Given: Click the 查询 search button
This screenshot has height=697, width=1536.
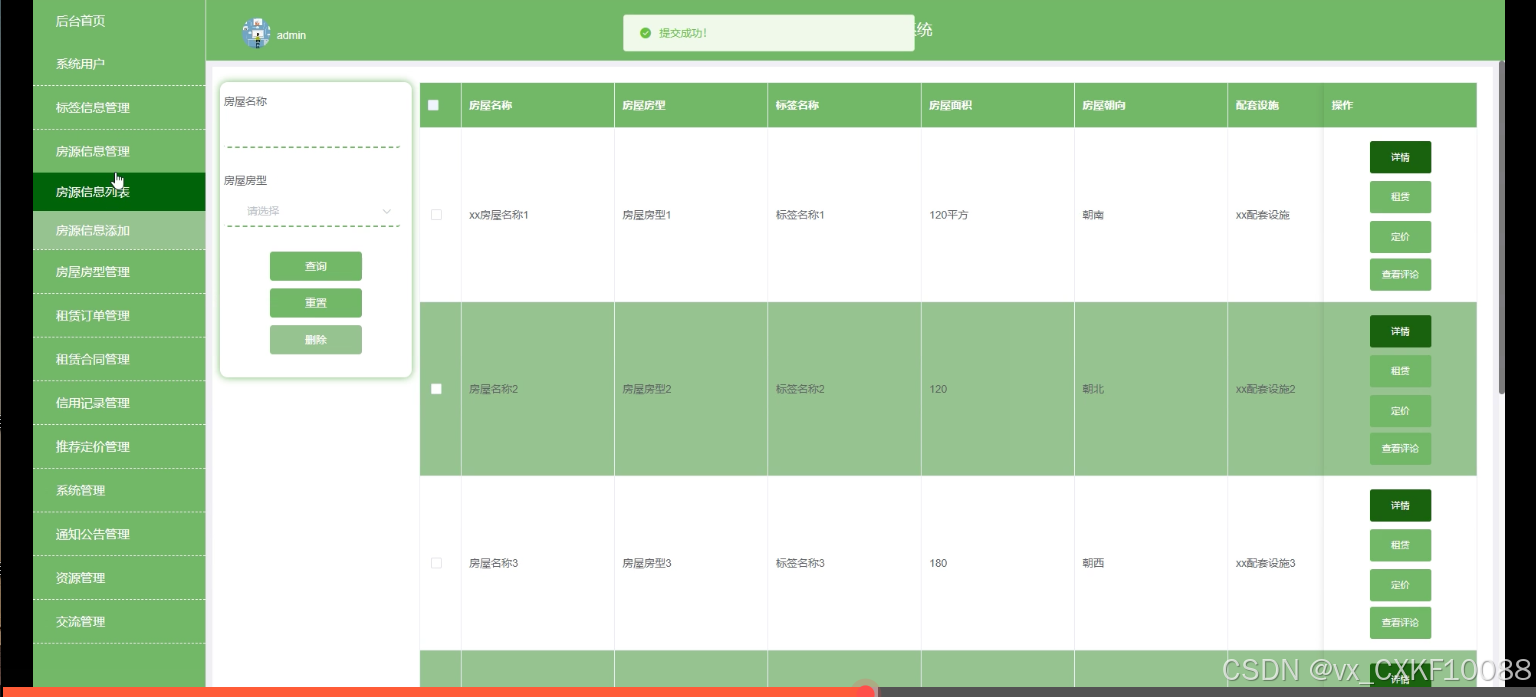Looking at the screenshot, I should click(316, 266).
